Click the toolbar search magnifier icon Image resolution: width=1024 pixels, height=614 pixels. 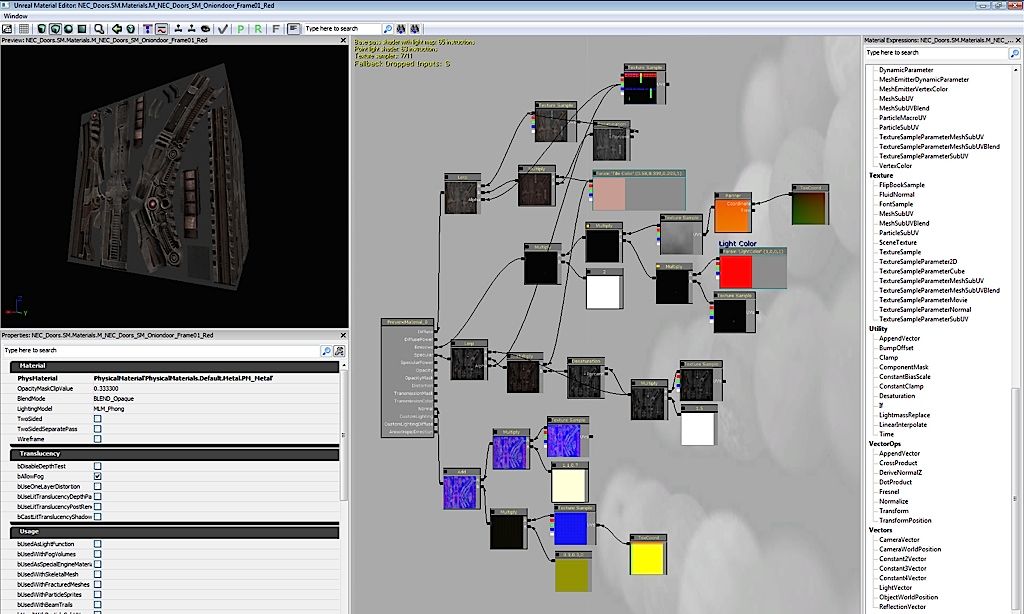point(388,29)
